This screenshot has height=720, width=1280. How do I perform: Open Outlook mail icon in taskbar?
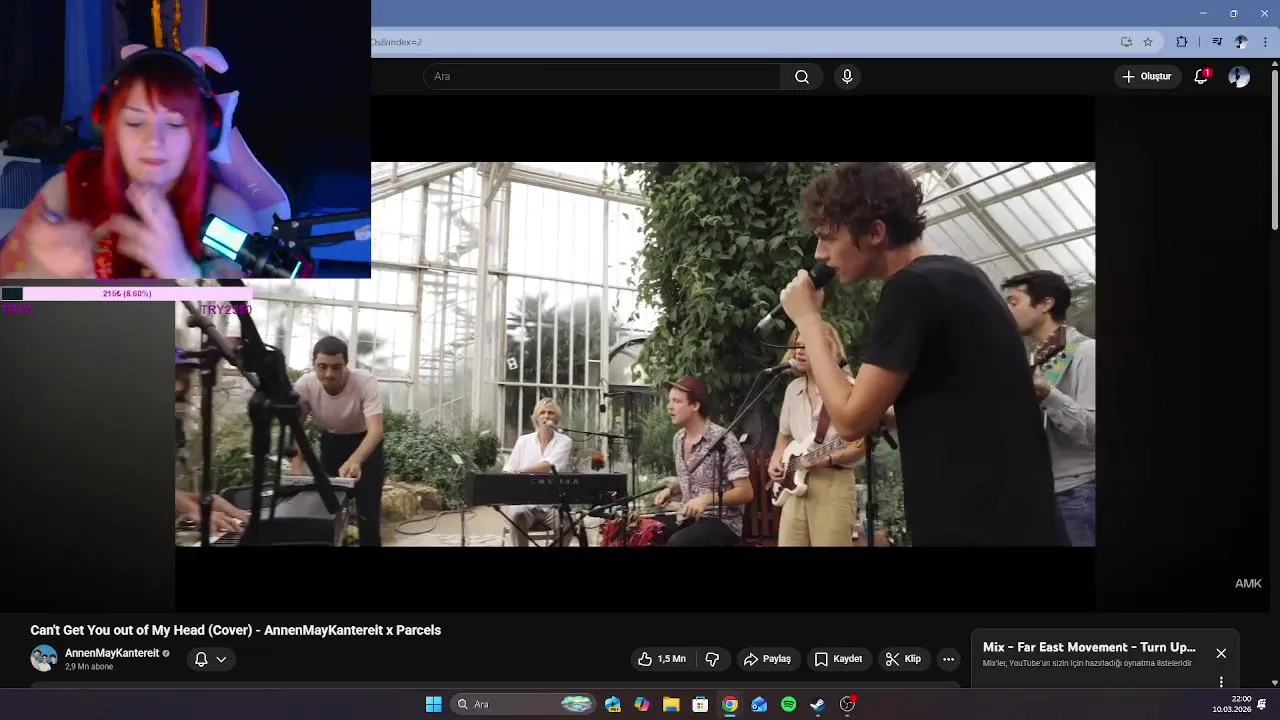pos(759,704)
